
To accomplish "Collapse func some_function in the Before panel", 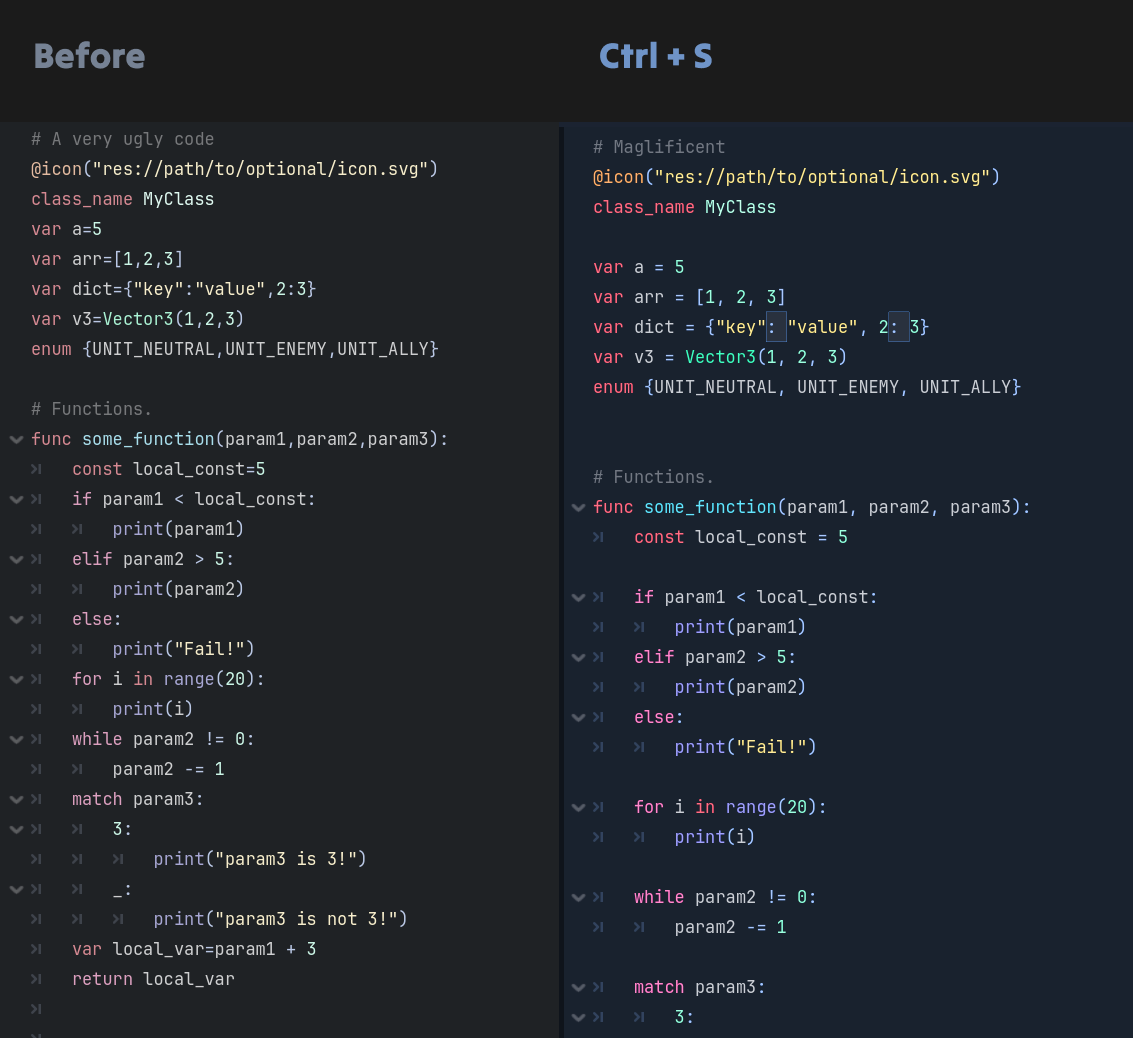I will click(16, 439).
